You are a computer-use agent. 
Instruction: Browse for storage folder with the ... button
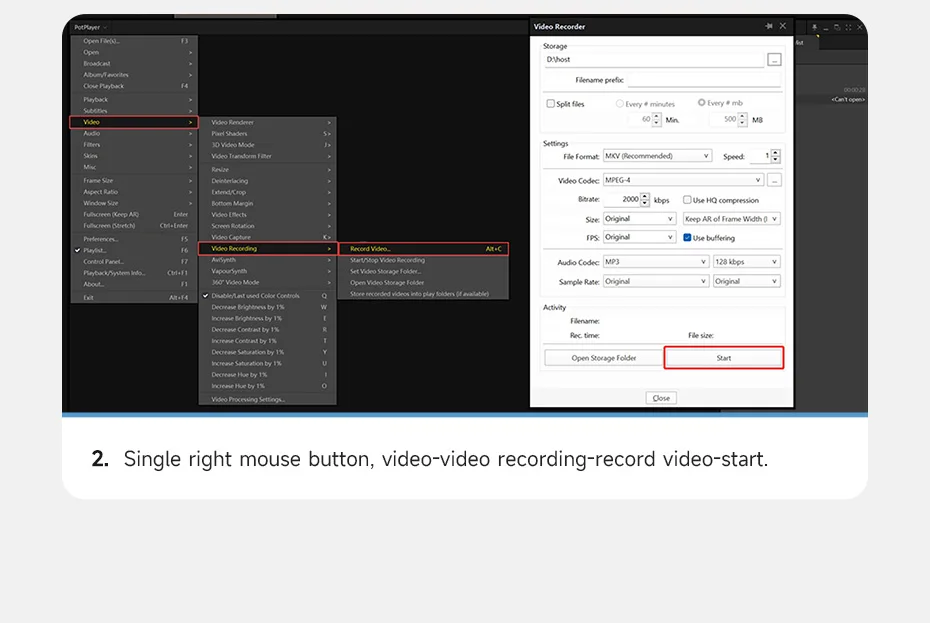click(x=774, y=59)
